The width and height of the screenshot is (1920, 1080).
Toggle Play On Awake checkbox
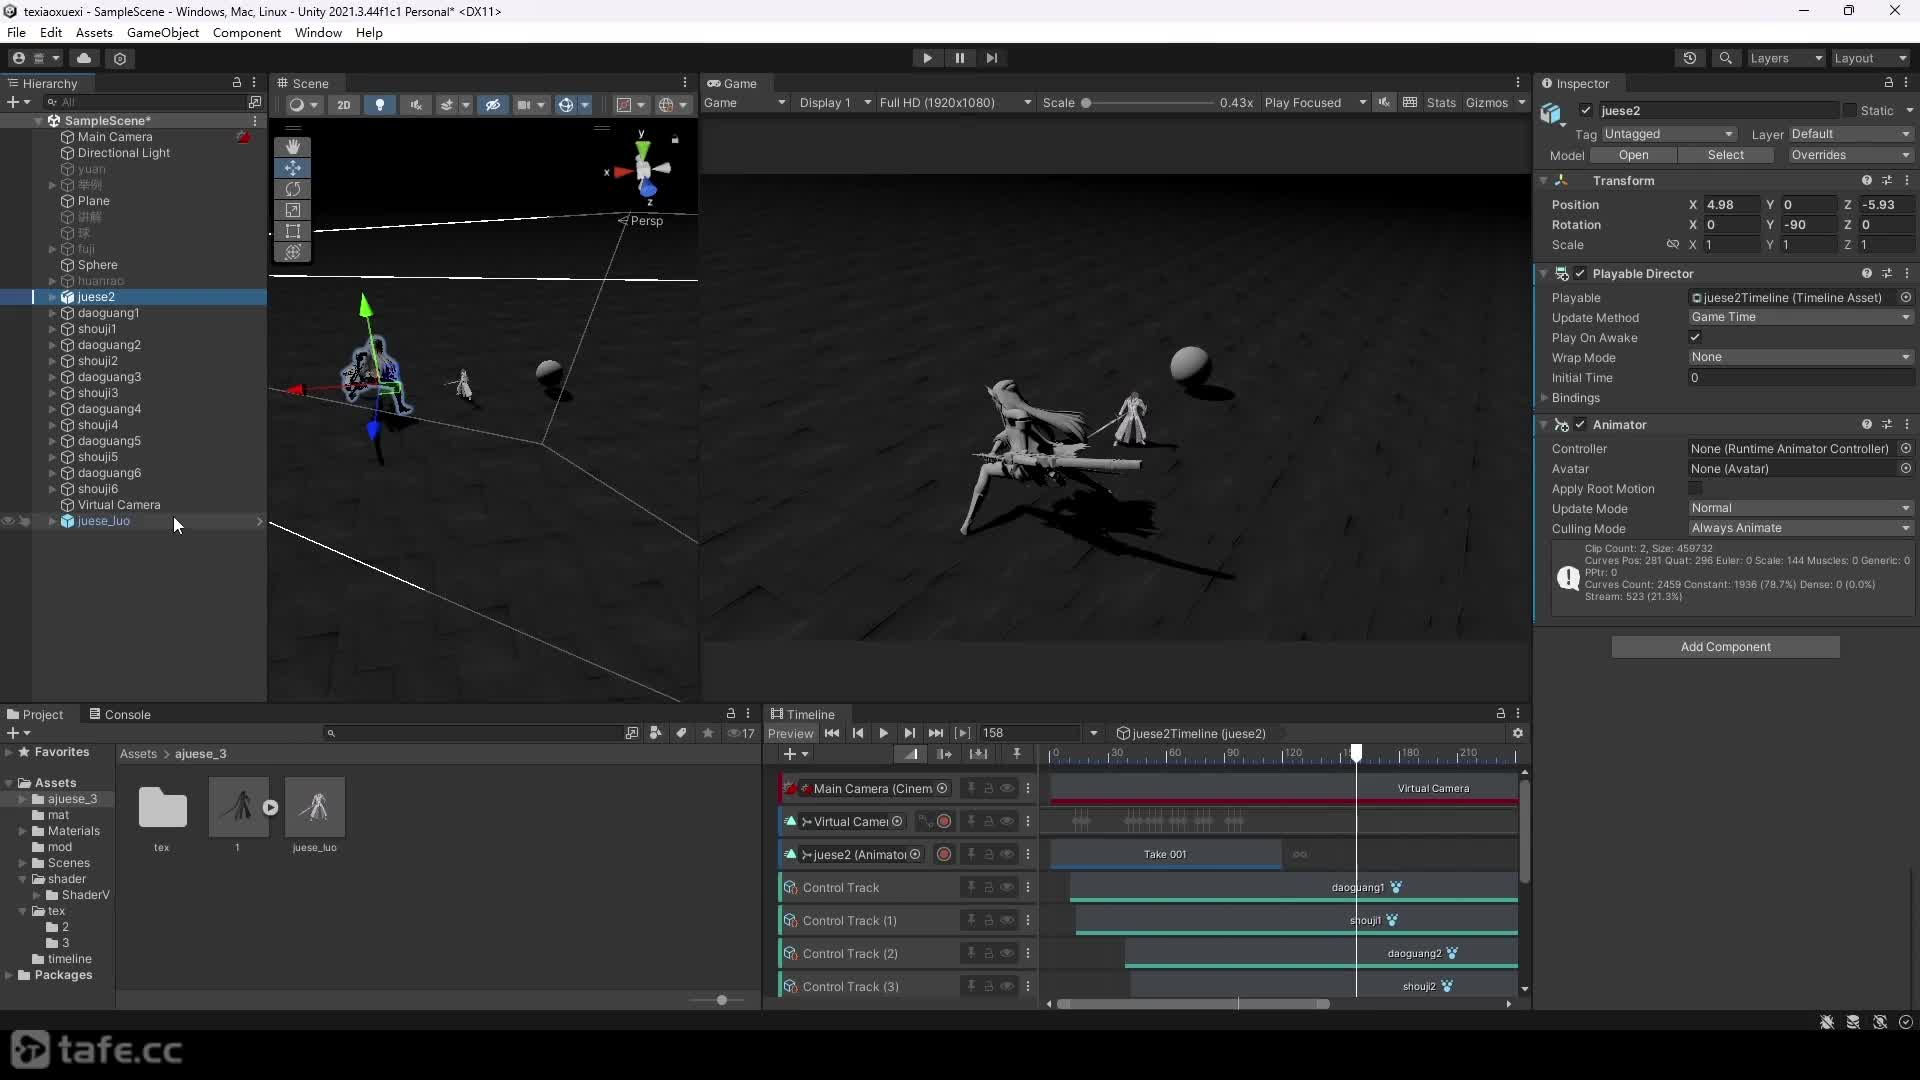[x=1695, y=337]
